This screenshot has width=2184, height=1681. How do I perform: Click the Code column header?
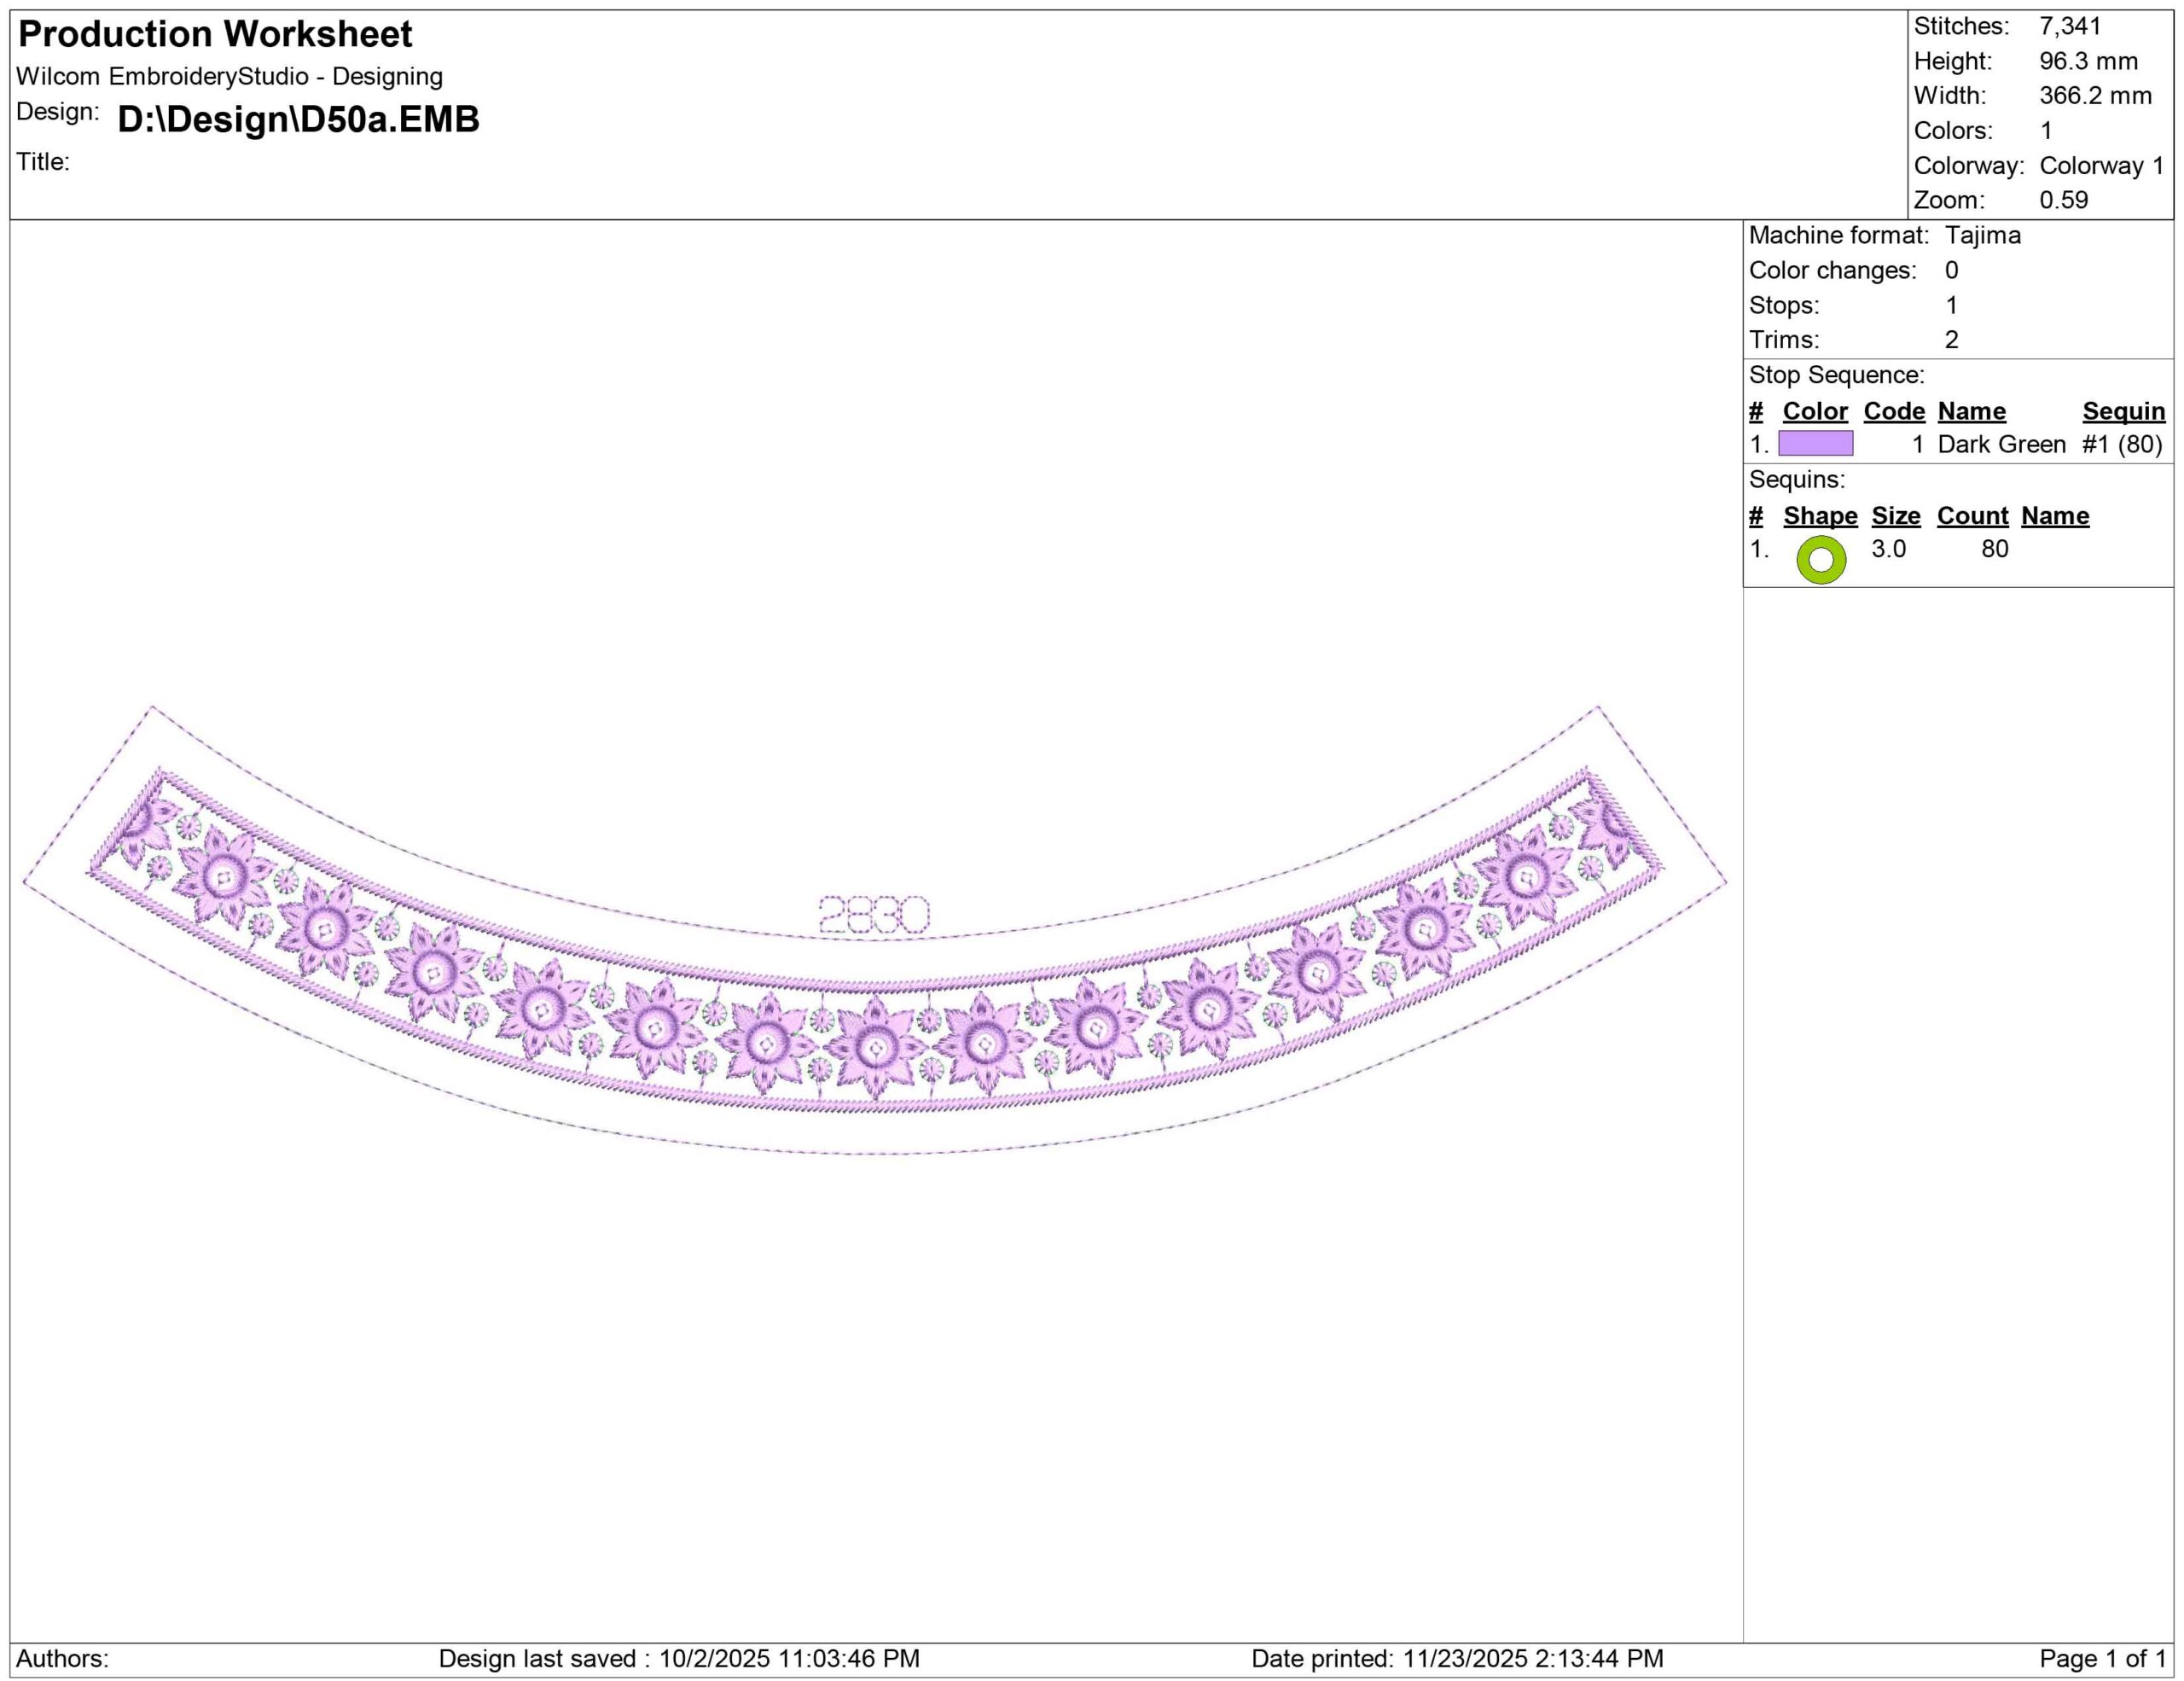(x=1894, y=411)
